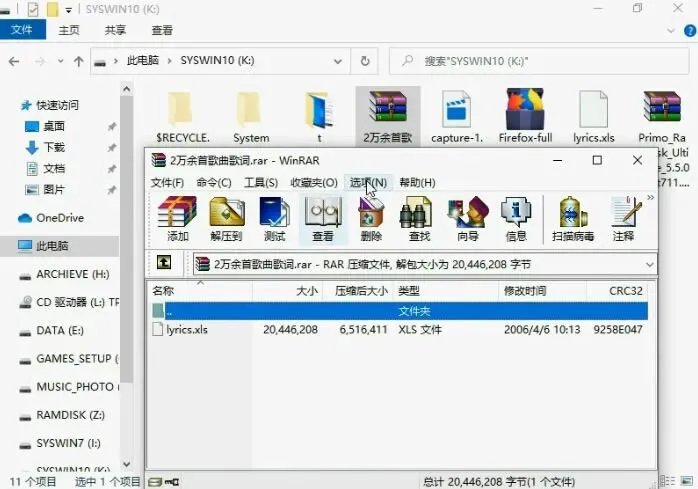Click the Comment (注释) toolbar icon
The height and width of the screenshot is (489, 698).
(x=625, y=220)
